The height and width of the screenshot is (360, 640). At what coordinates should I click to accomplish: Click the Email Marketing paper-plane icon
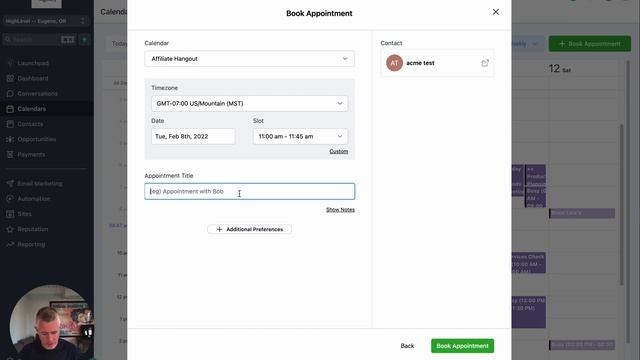[10, 184]
